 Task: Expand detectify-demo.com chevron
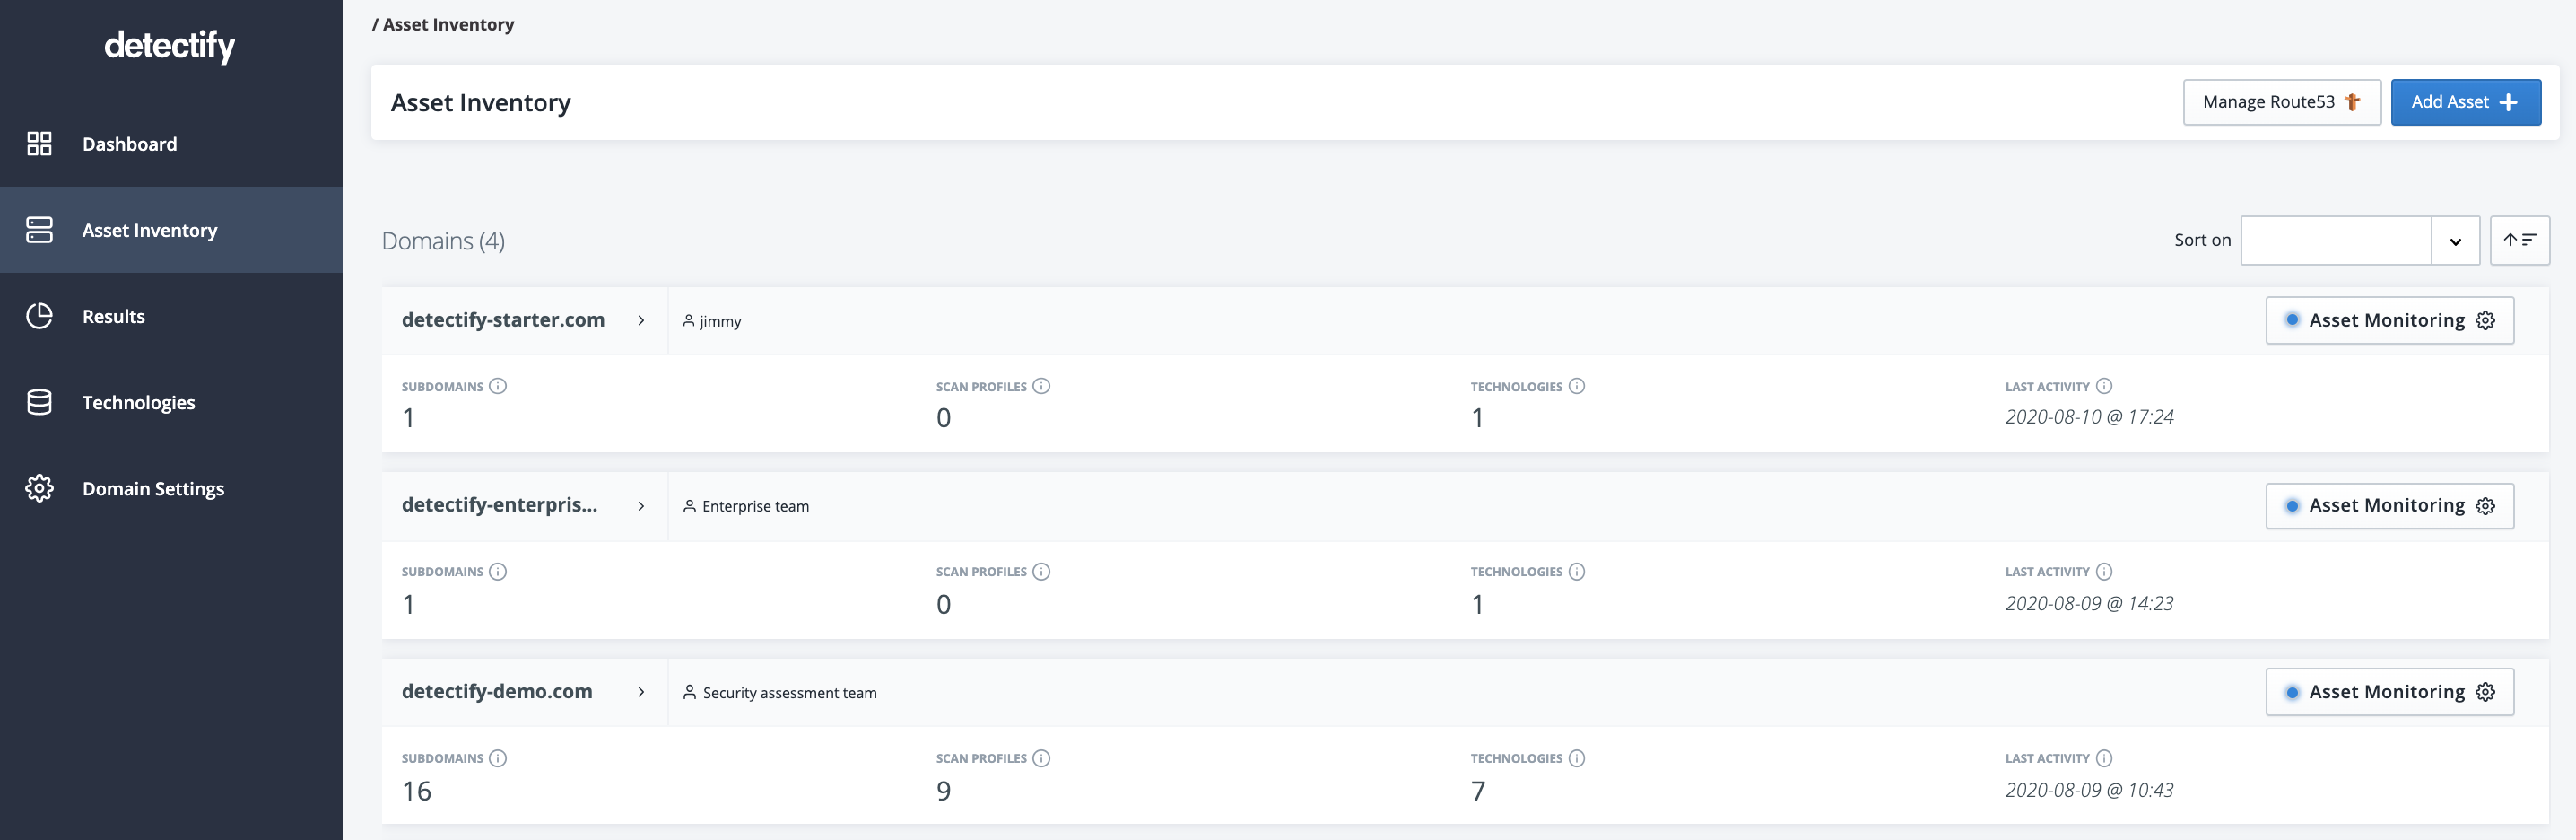click(x=641, y=692)
